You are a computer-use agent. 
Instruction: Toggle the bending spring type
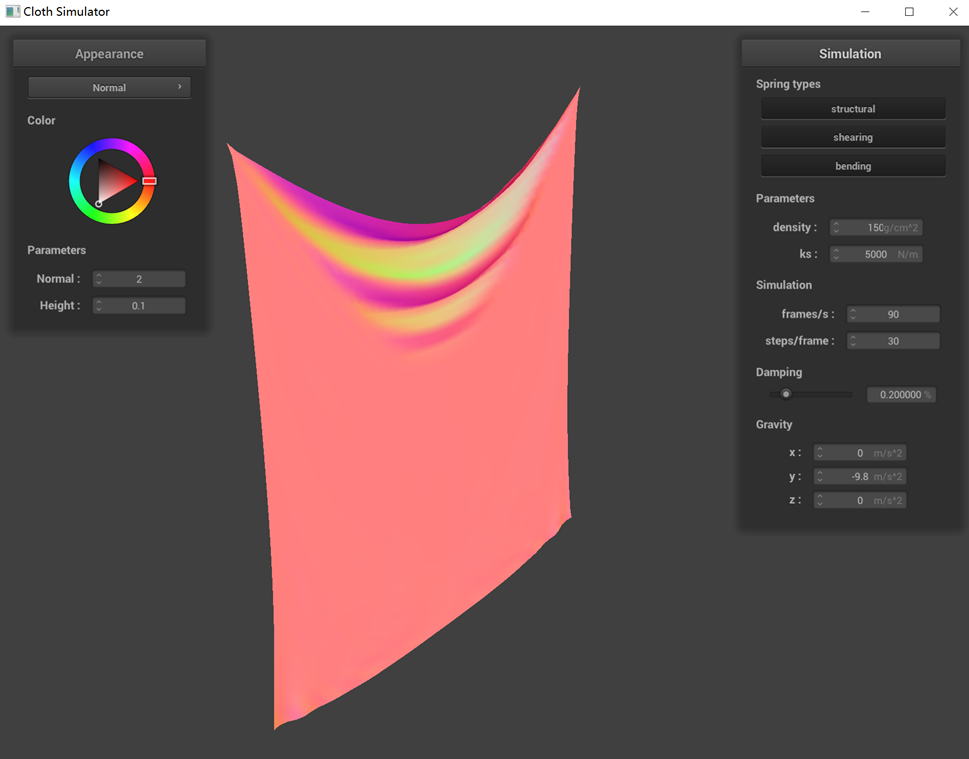853,166
